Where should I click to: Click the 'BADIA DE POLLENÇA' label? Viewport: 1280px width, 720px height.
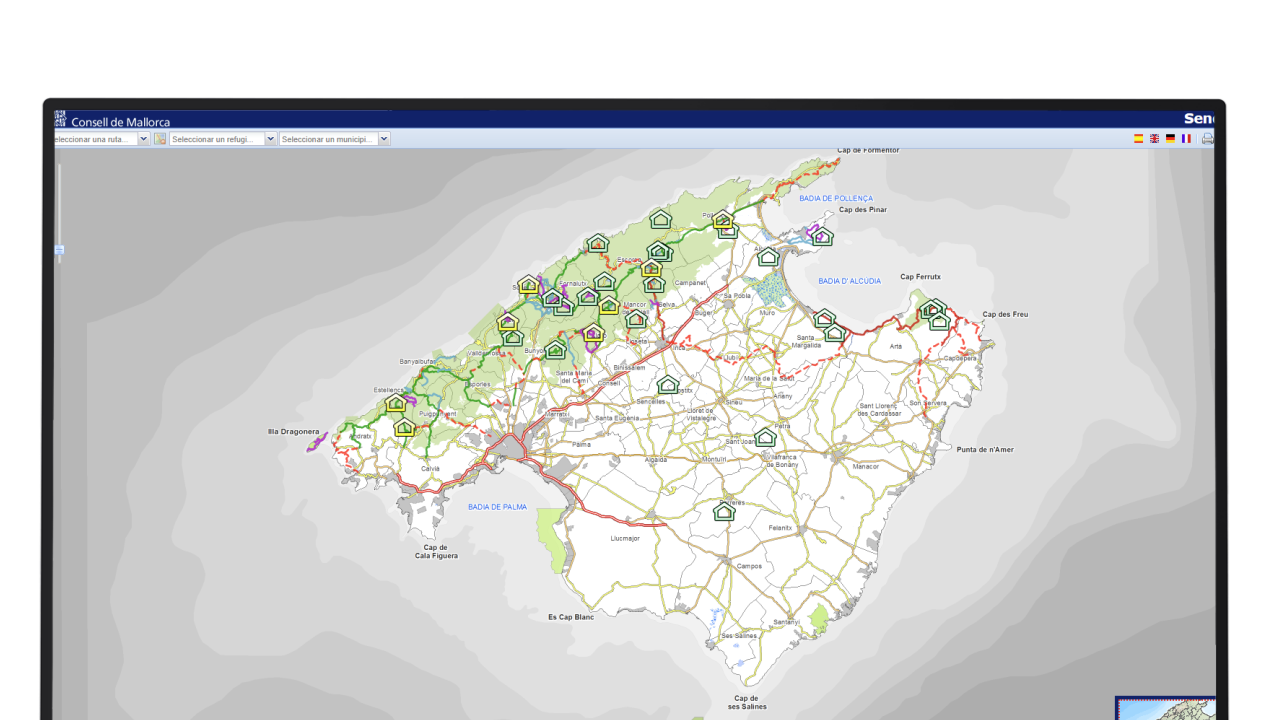(836, 199)
